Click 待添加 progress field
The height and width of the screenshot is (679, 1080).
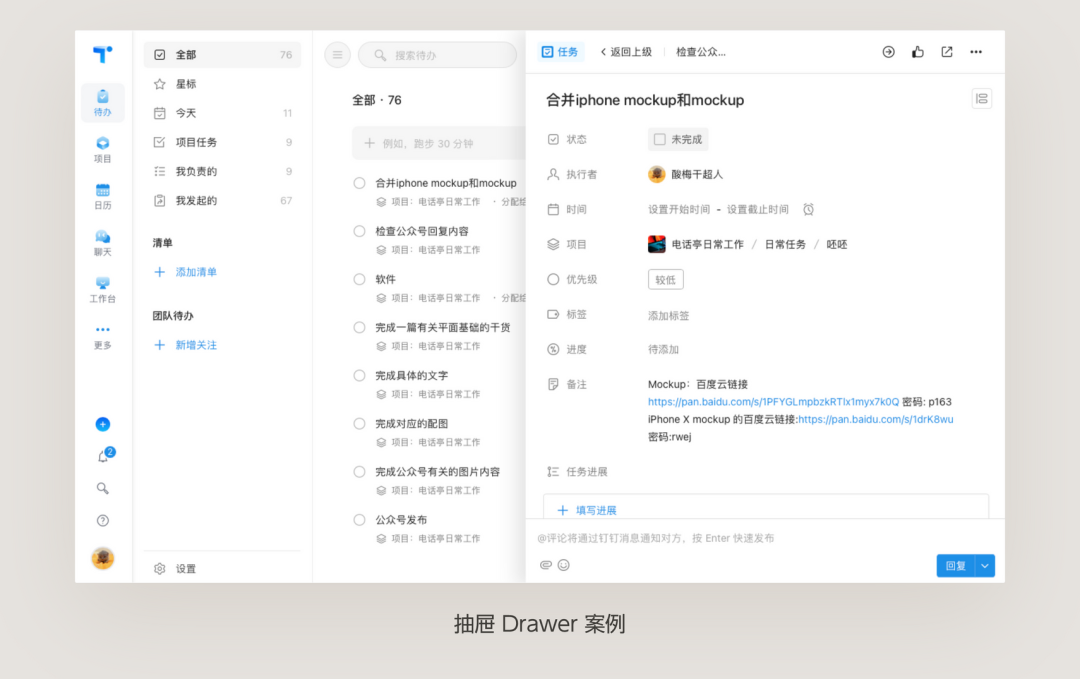(x=663, y=350)
